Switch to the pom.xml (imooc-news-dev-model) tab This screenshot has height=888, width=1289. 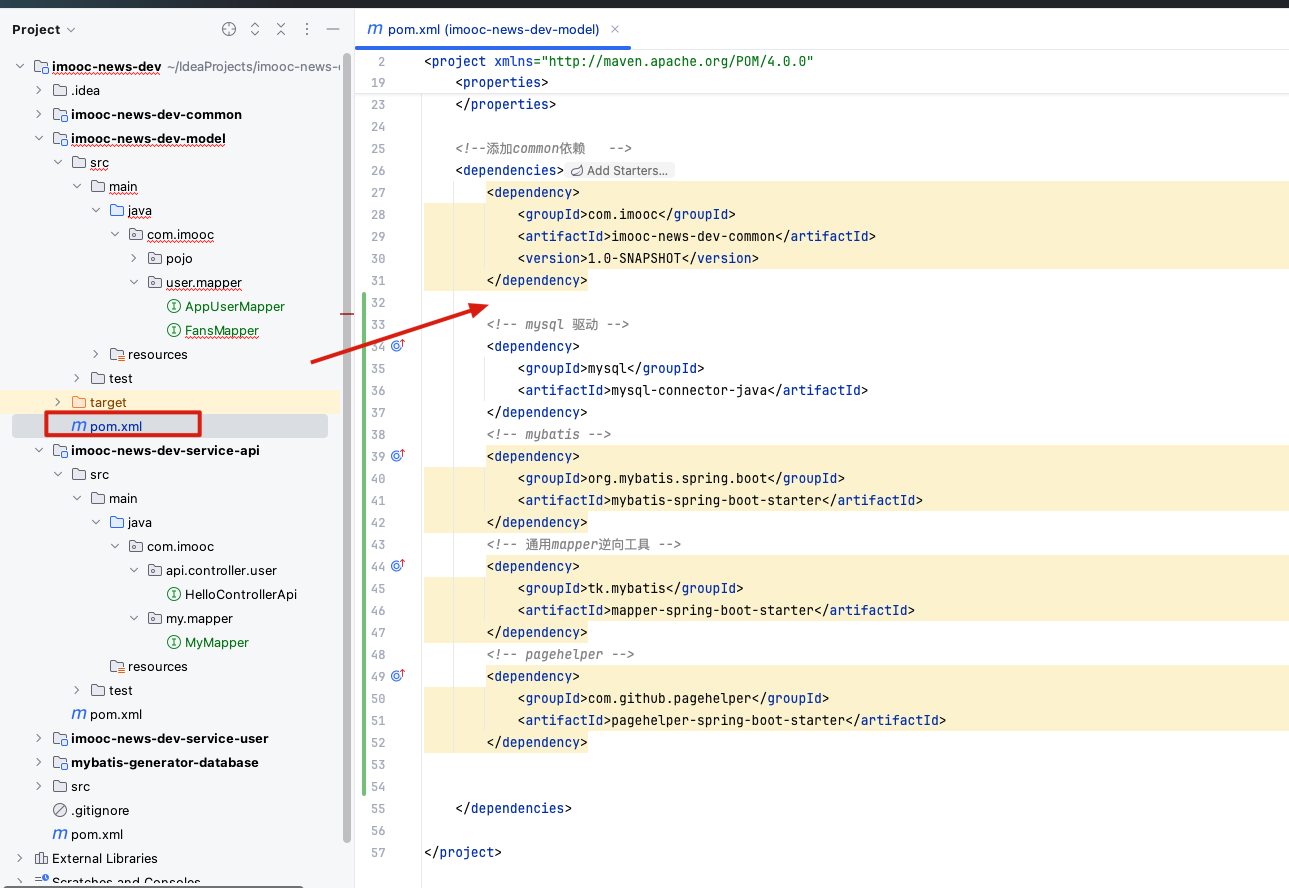coord(485,30)
